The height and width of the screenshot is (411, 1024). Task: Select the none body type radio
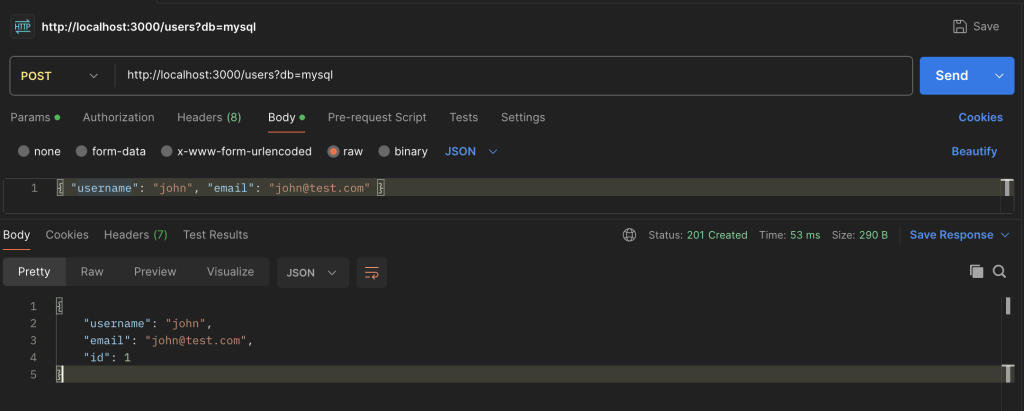point(24,152)
